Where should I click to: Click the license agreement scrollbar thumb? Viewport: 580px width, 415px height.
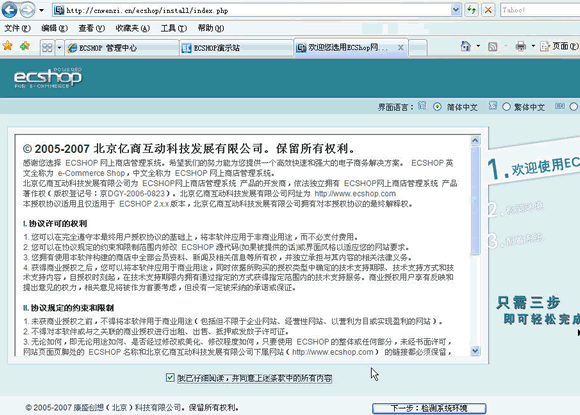pos(475,200)
